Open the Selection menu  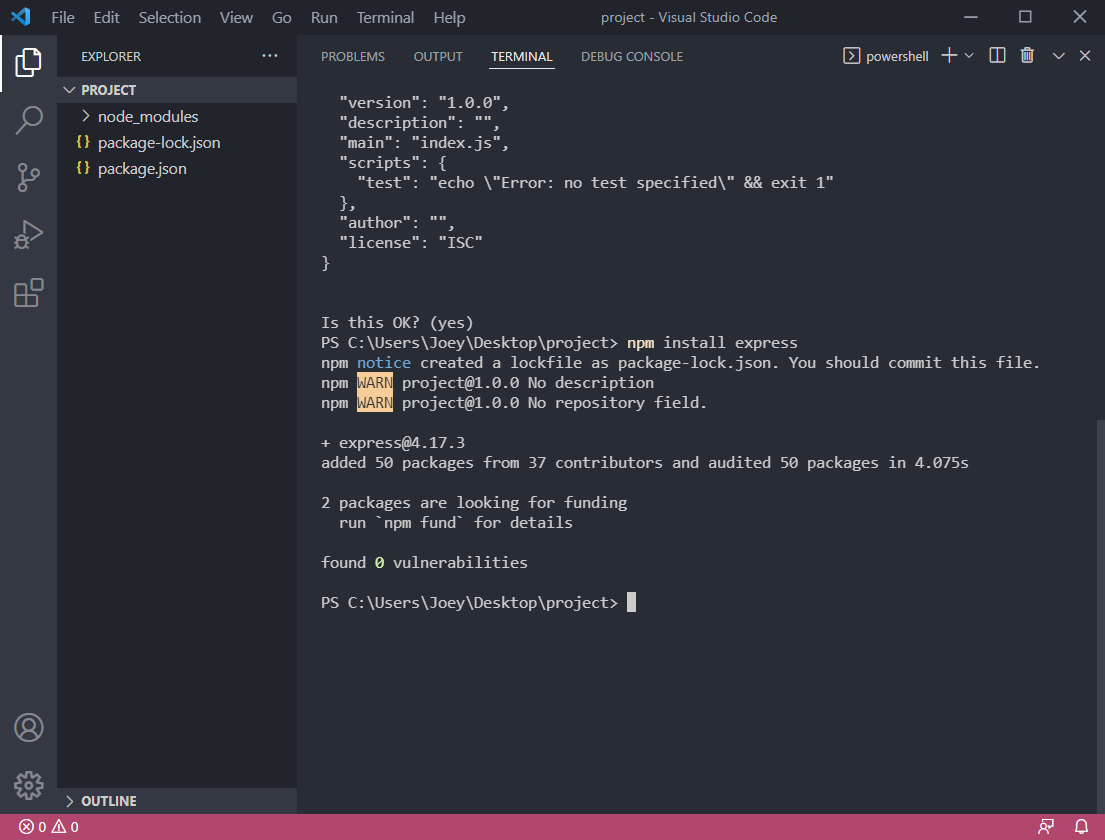(x=169, y=17)
